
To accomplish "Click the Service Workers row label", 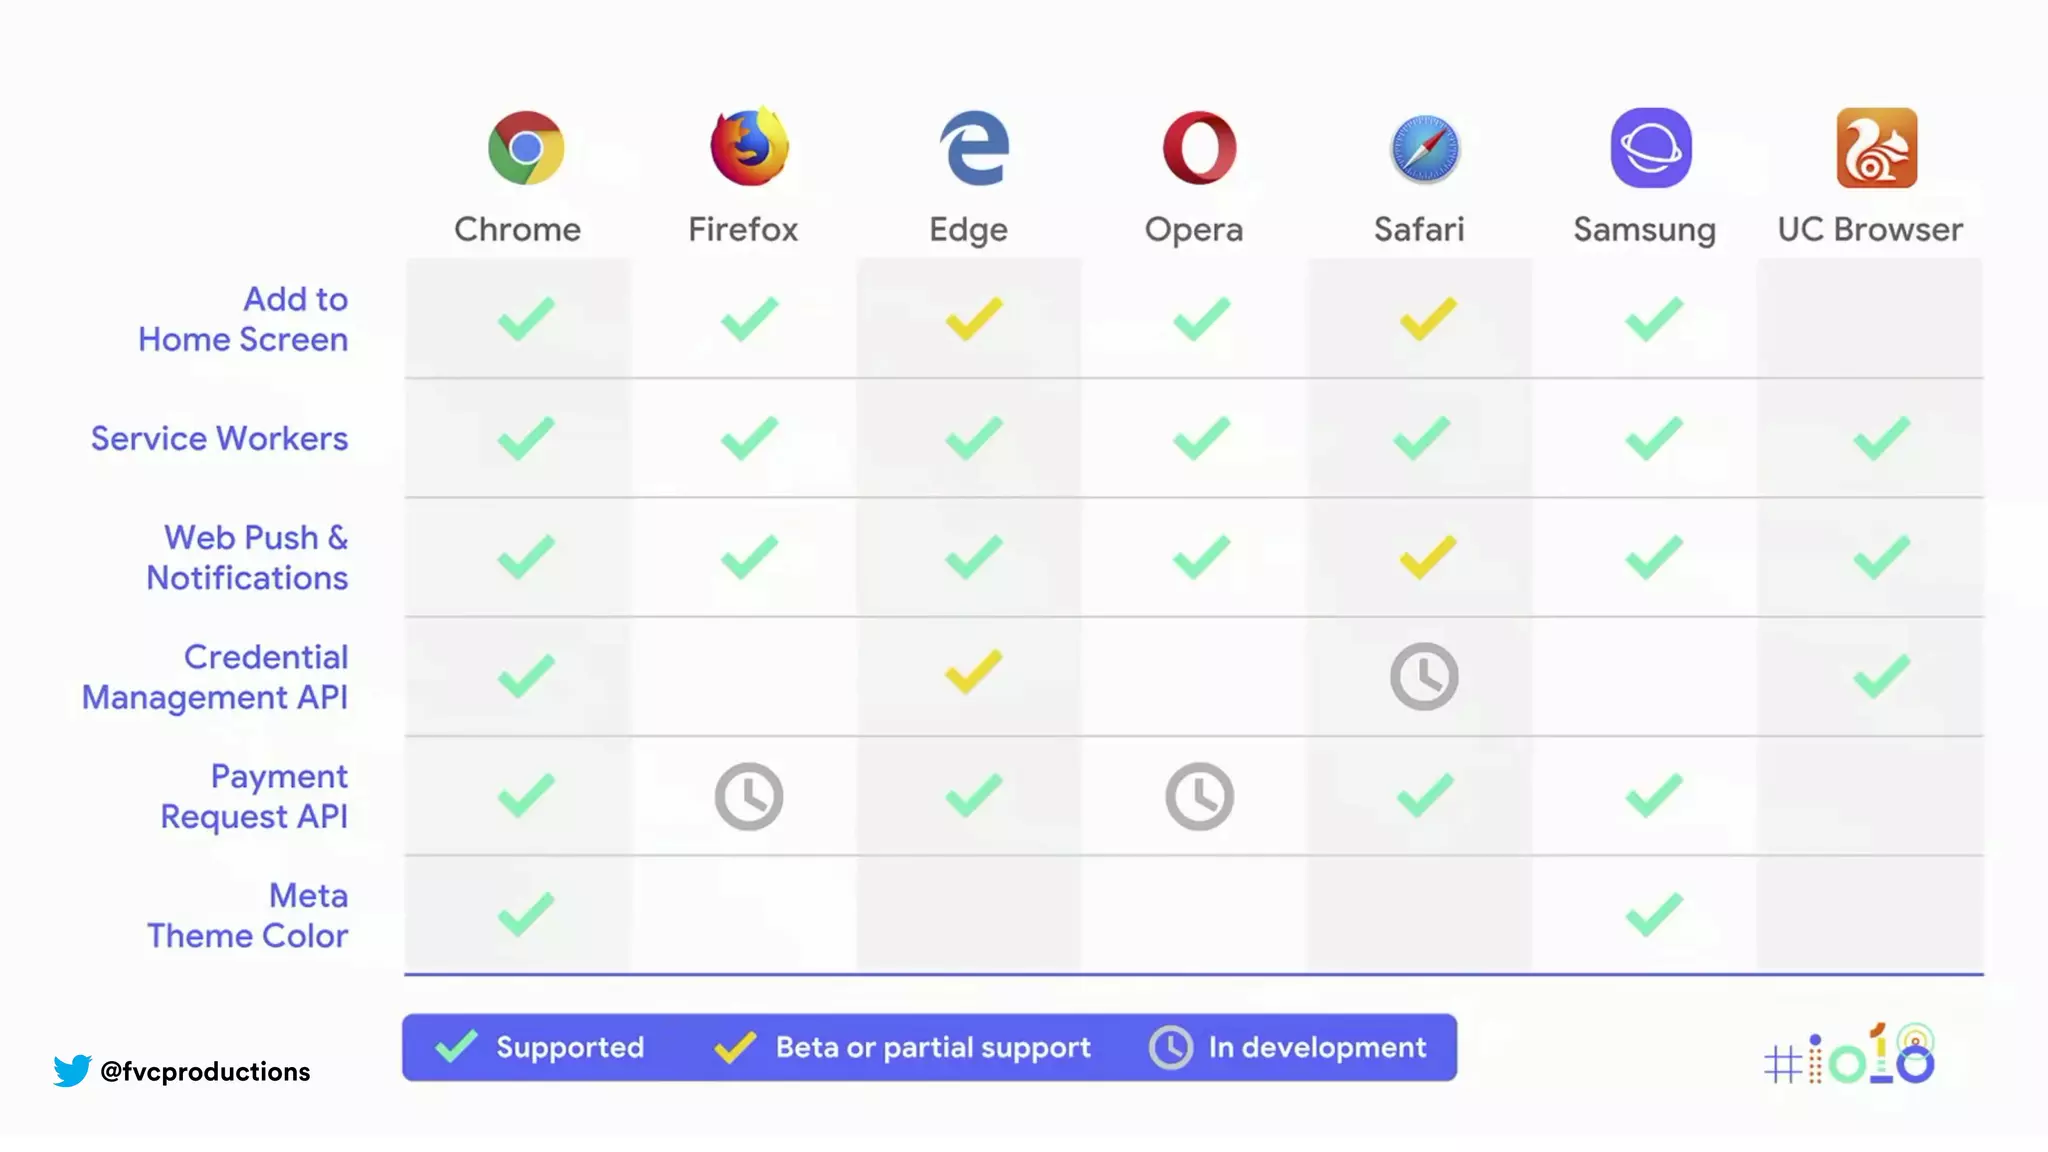I will point(219,438).
